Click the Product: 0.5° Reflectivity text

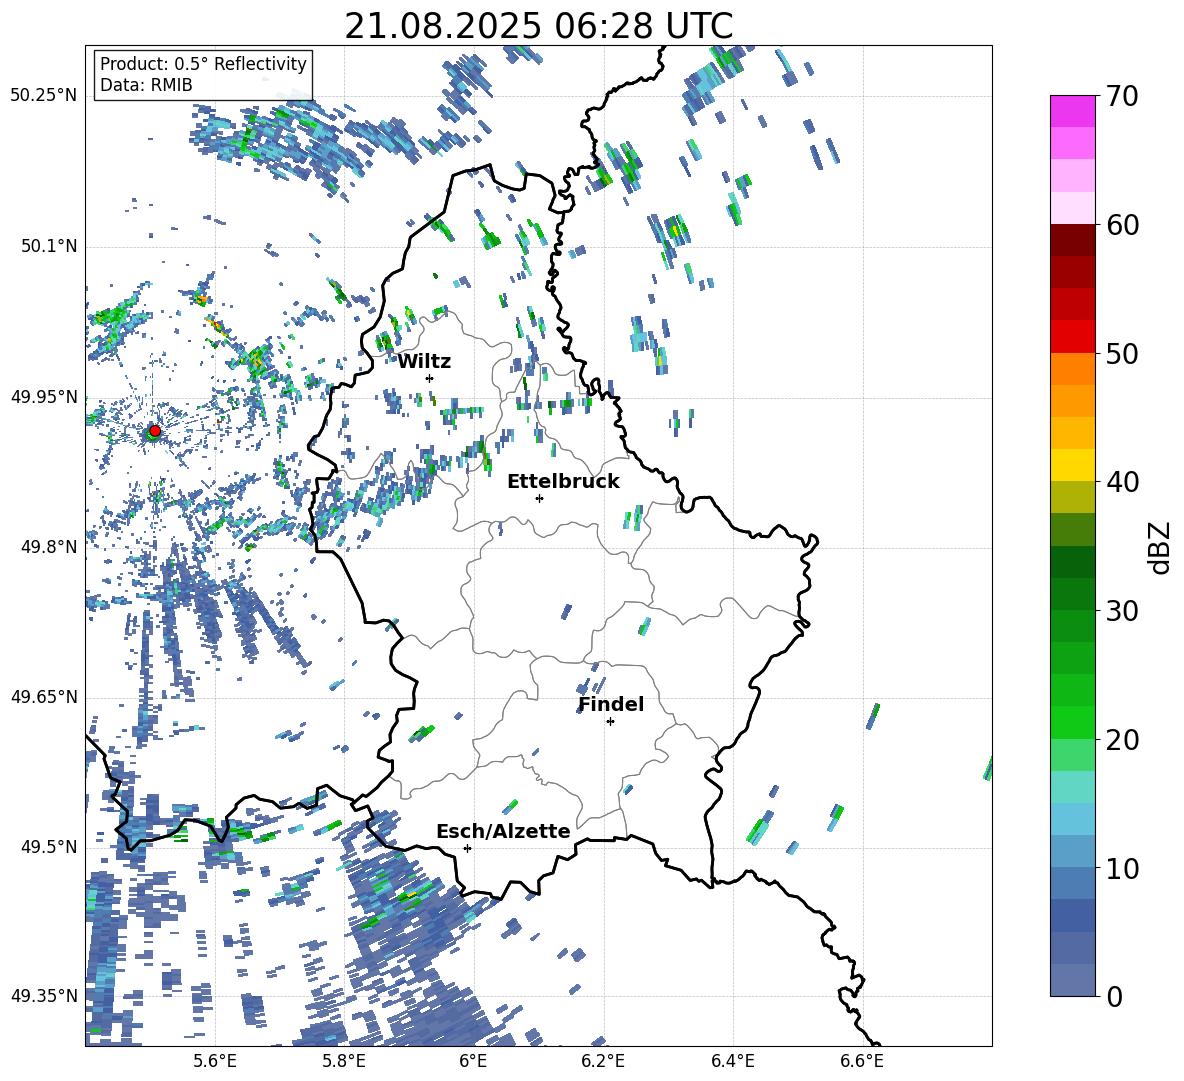coord(203,63)
